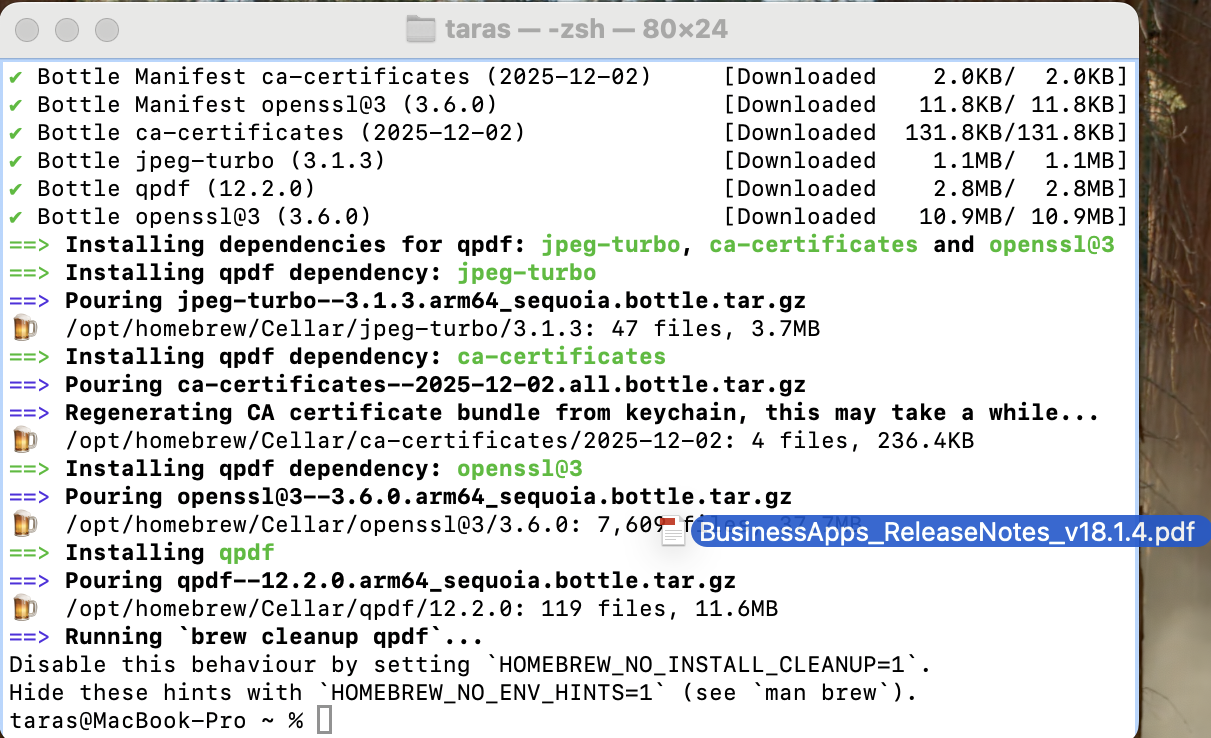Click the Downloaded 131.8KB/131.8KB progress readout
Screen dimensions: 1211x738
(x=925, y=132)
